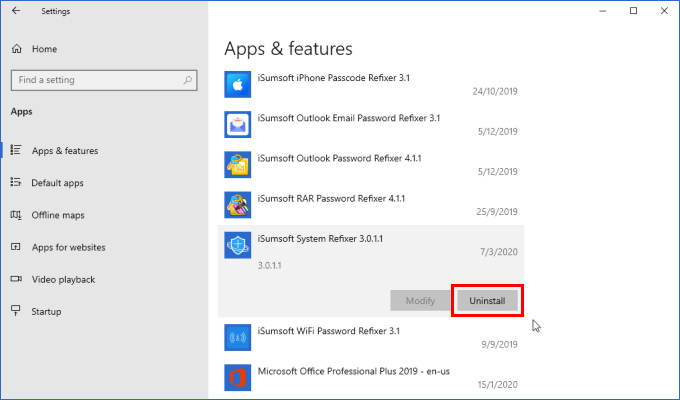Image resolution: width=680 pixels, height=400 pixels.
Task: Open Offline maps section
Action: pyautogui.click(x=58, y=215)
